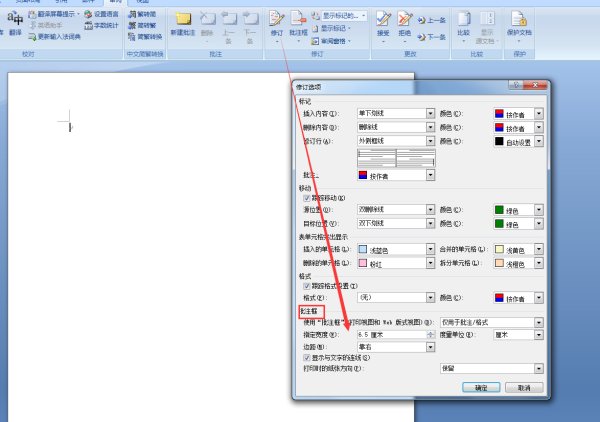Screen dimensions: 600x422
Task: Toggle the 显示与文字的连线 checkbox
Action: pyautogui.click(x=307, y=358)
